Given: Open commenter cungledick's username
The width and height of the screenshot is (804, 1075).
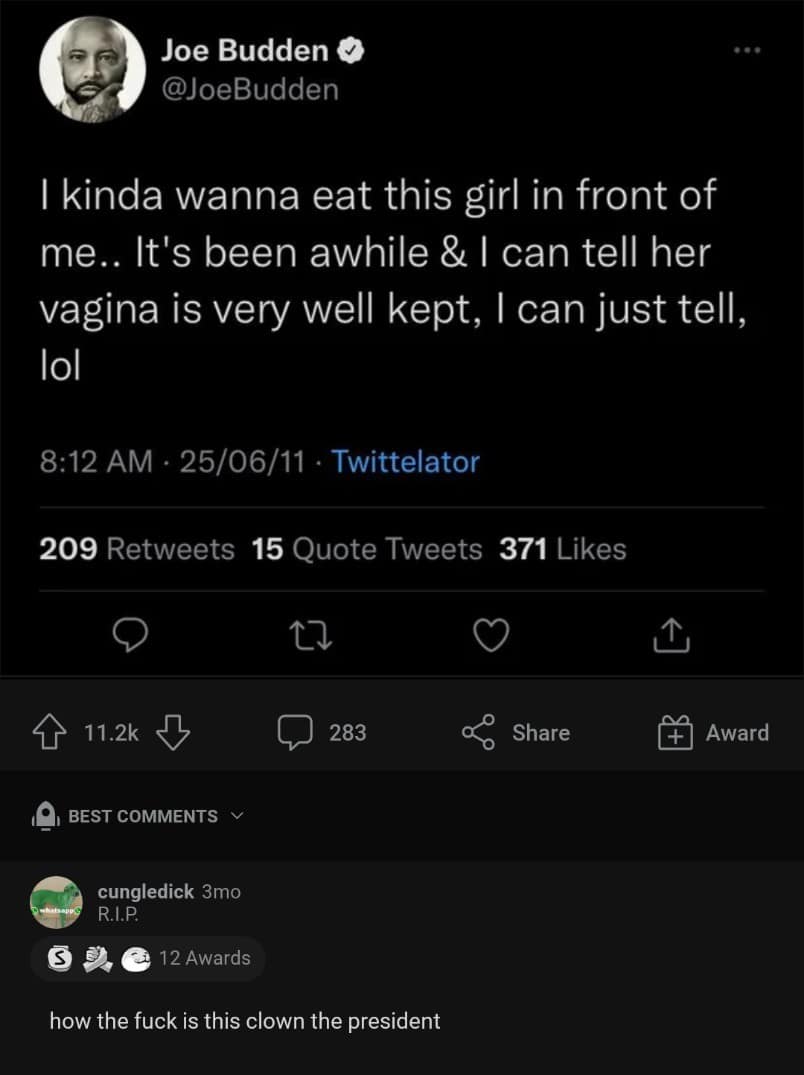Looking at the screenshot, I should [145, 891].
